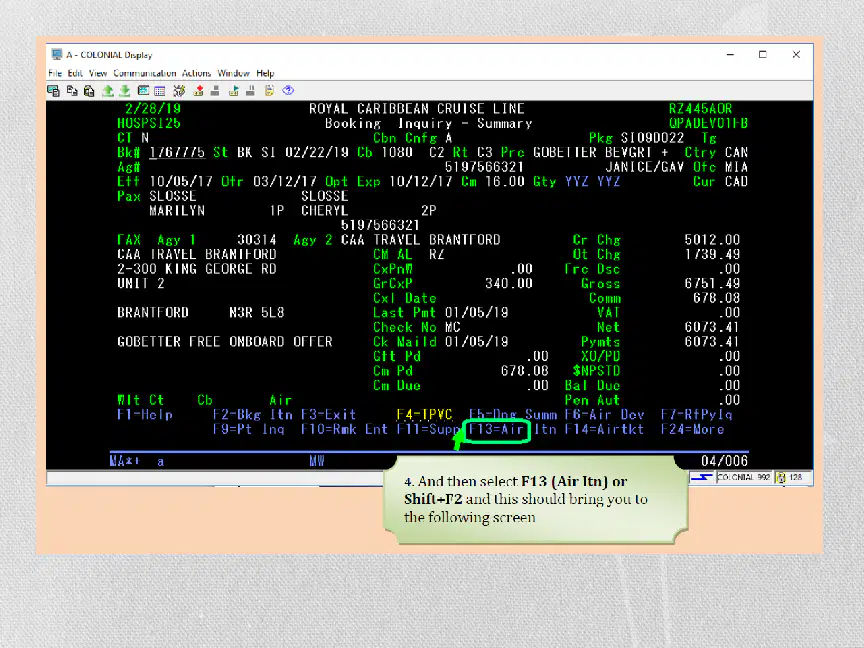Open the Display setup toolbar icon
The image size is (864, 648).
143,91
